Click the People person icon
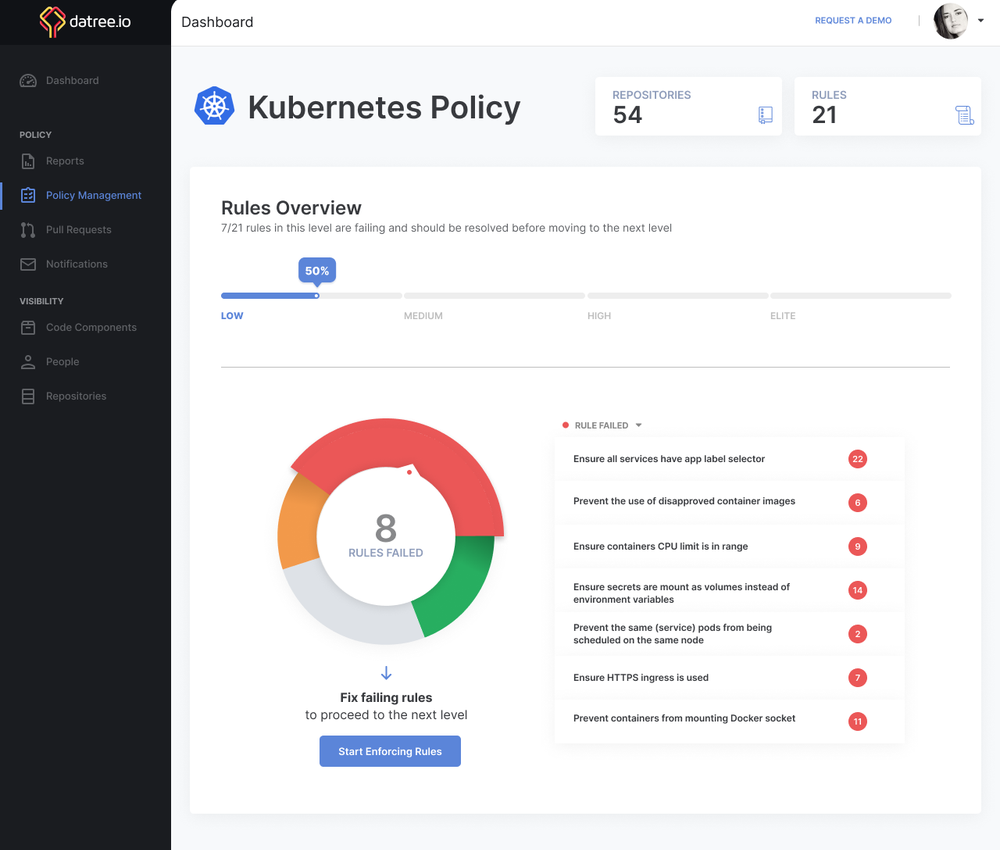The height and width of the screenshot is (850, 1000). tap(28, 362)
